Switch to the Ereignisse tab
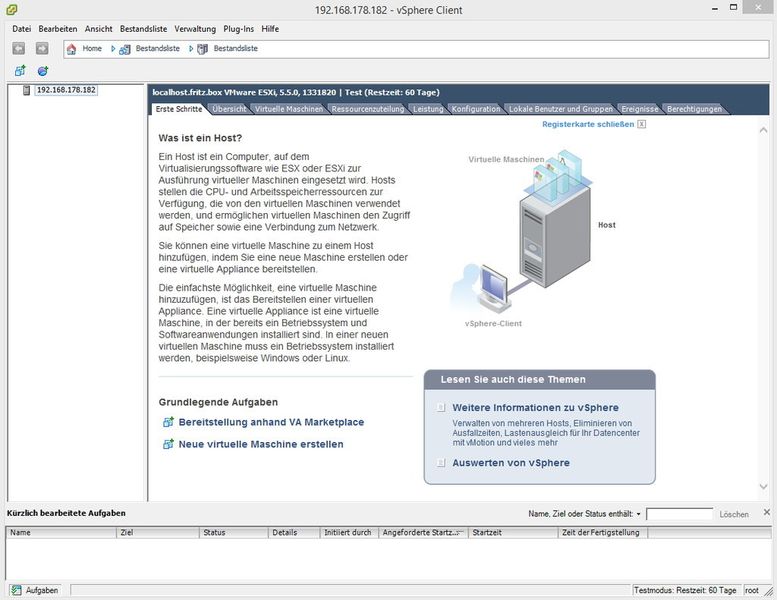The image size is (777, 600). click(640, 109)
